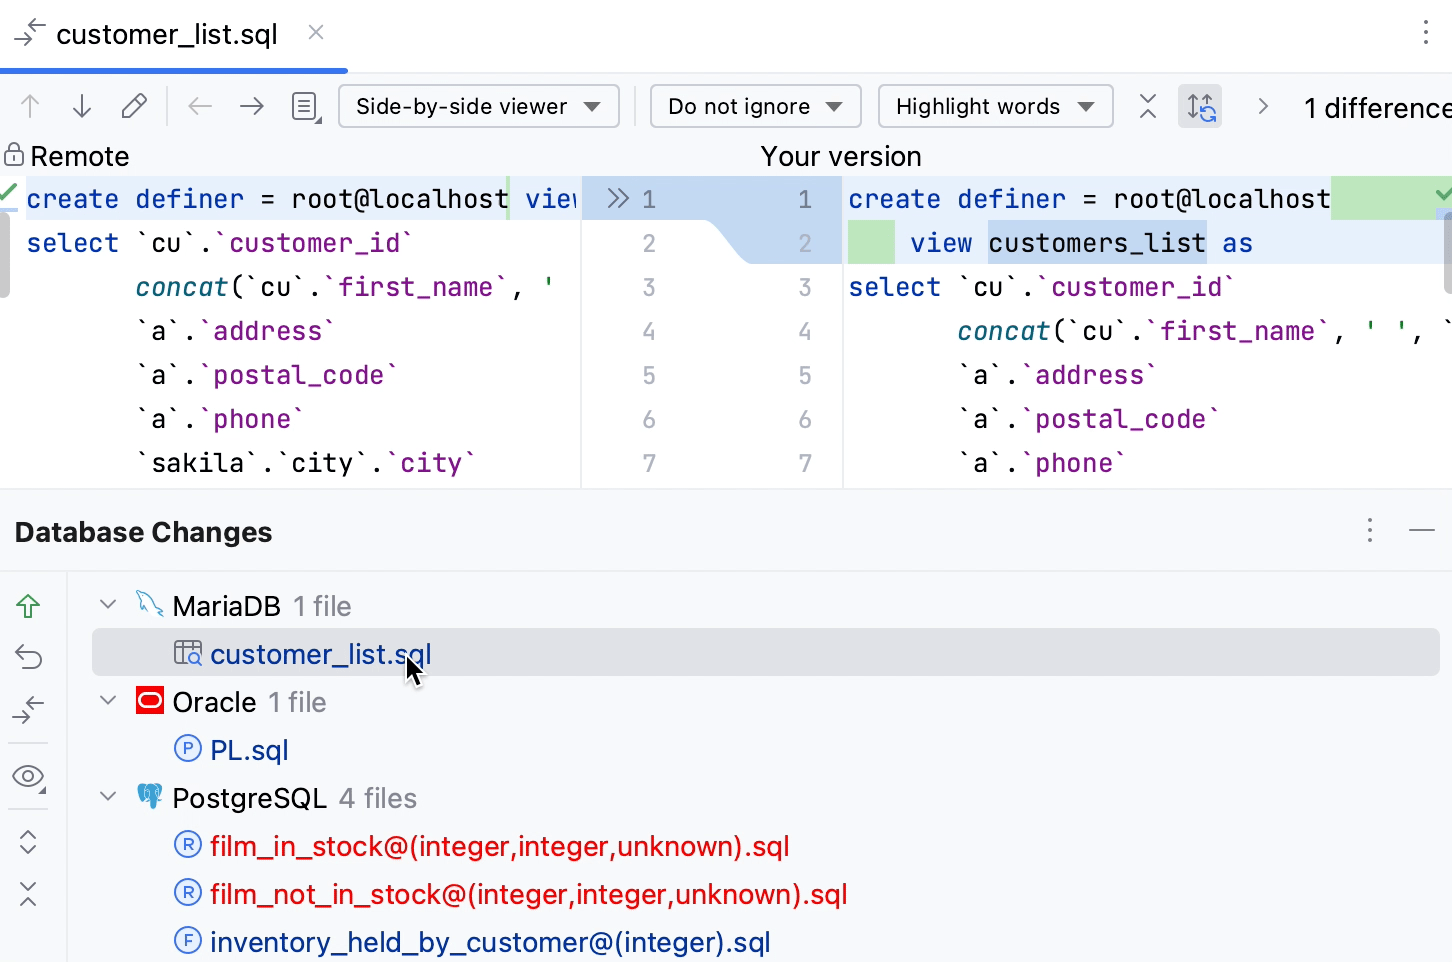This screenshot has height=962, width=1452.
Task: Open the eye view options in sidebar
Action: (x=28, y=776)
